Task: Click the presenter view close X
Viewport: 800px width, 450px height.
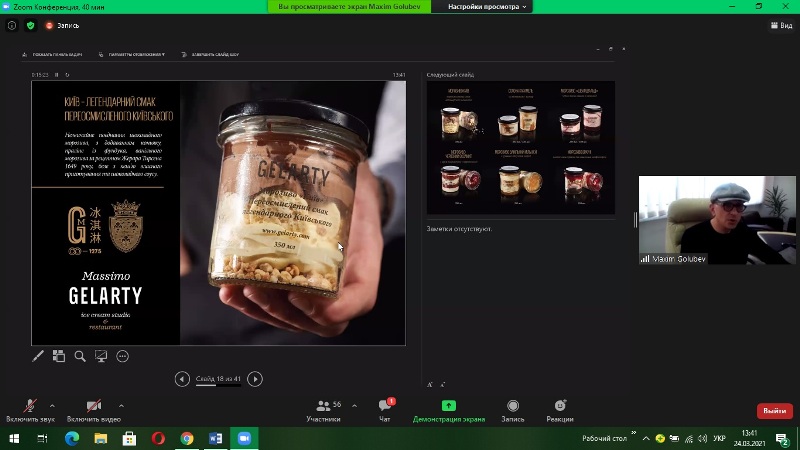Action: point(623,49)
